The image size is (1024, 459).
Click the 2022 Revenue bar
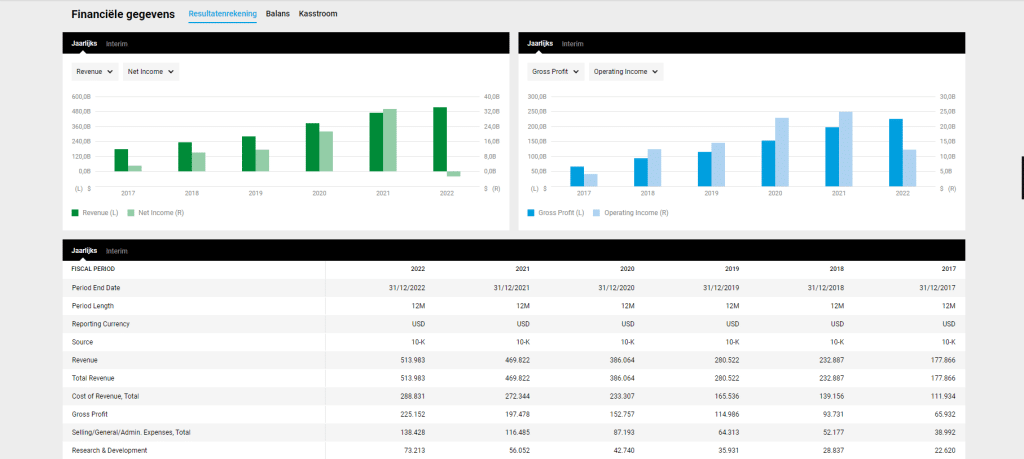pos(440,139)
